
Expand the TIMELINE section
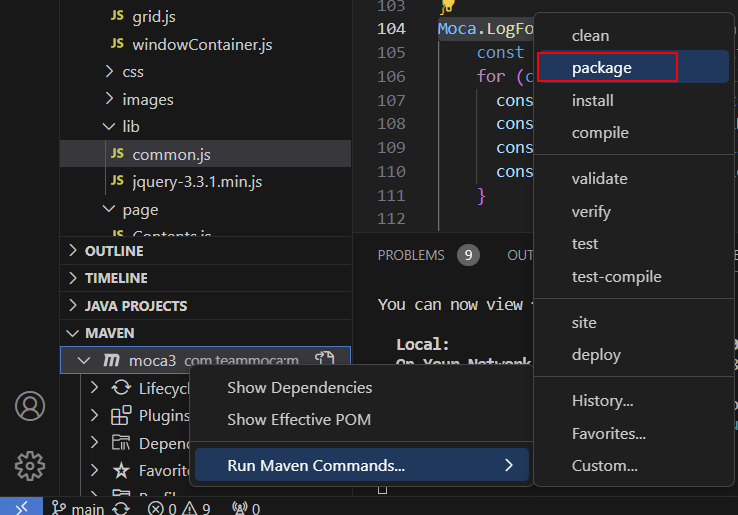72,278
